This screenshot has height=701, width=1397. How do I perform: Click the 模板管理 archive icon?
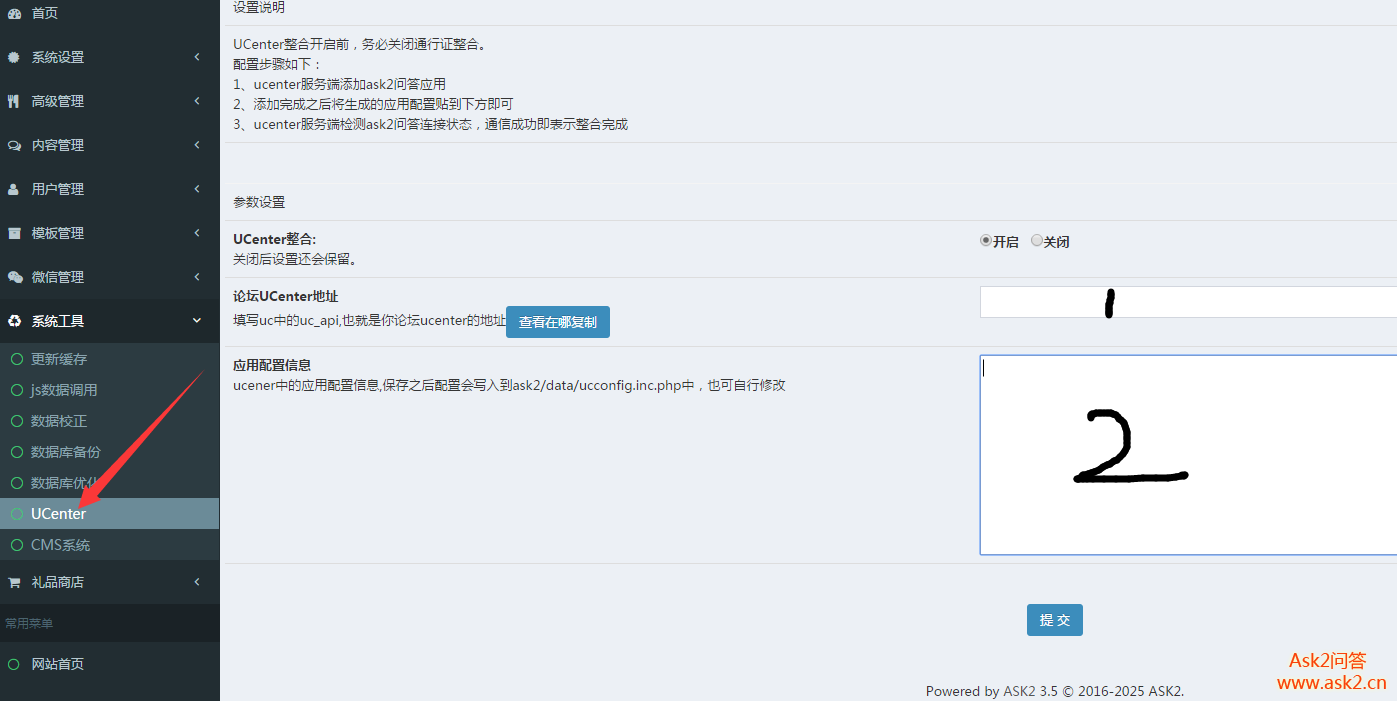(14, 233)
